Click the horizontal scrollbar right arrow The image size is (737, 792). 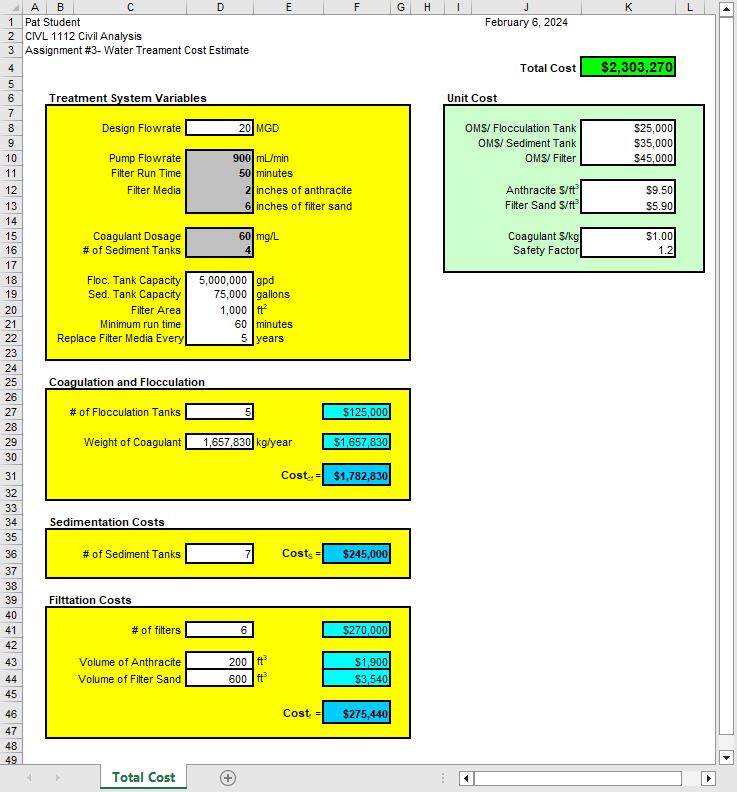(x=709, y=778)
